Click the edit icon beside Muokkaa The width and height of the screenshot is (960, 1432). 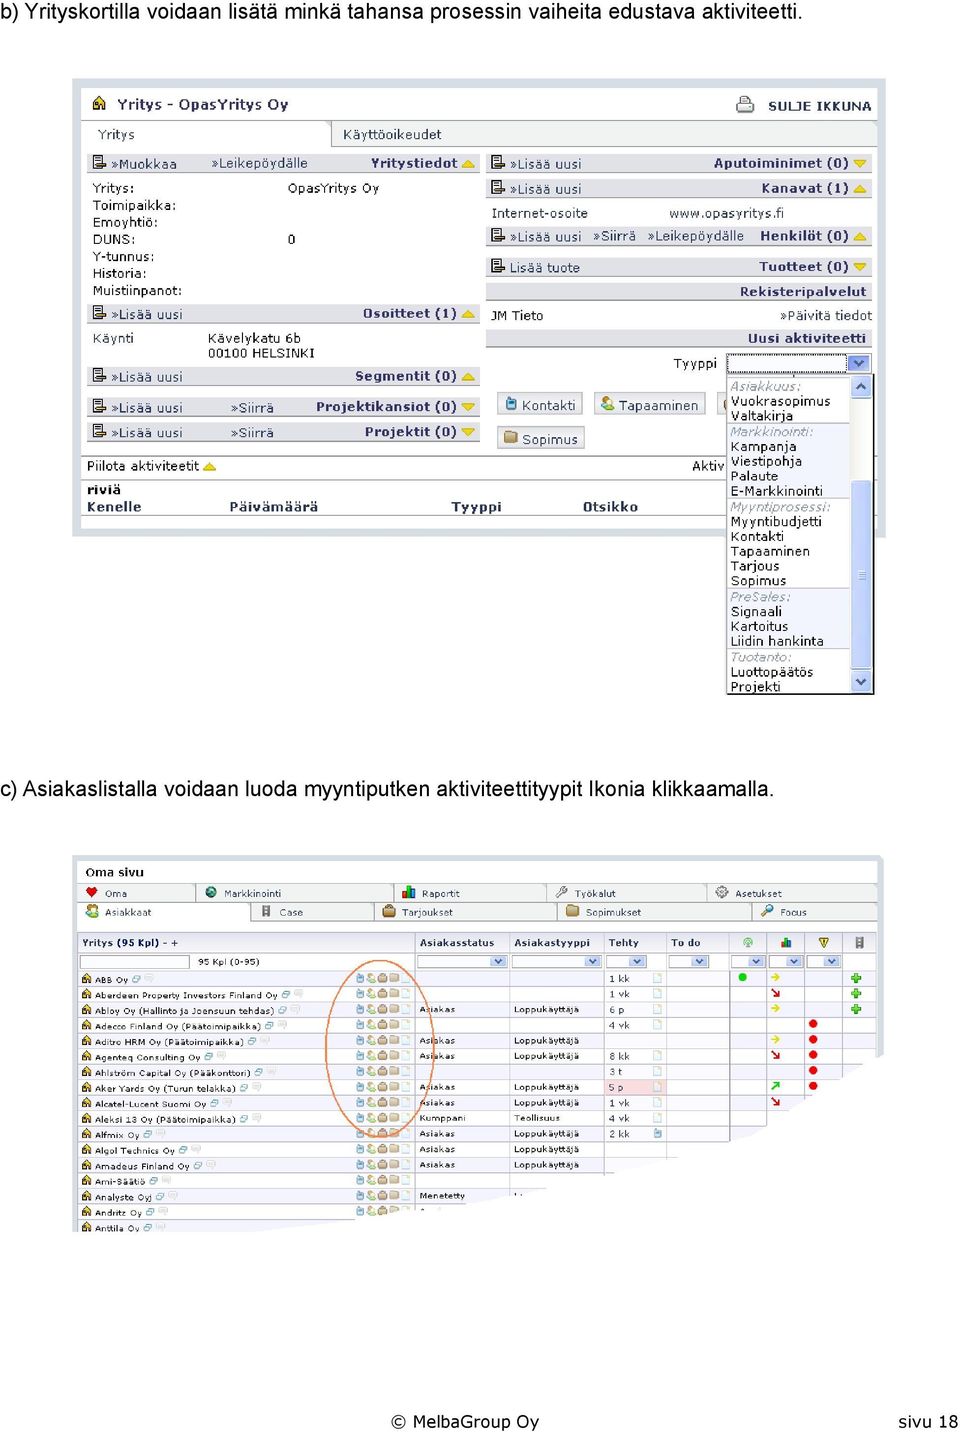pyautogui.click(x=99, y=162)
